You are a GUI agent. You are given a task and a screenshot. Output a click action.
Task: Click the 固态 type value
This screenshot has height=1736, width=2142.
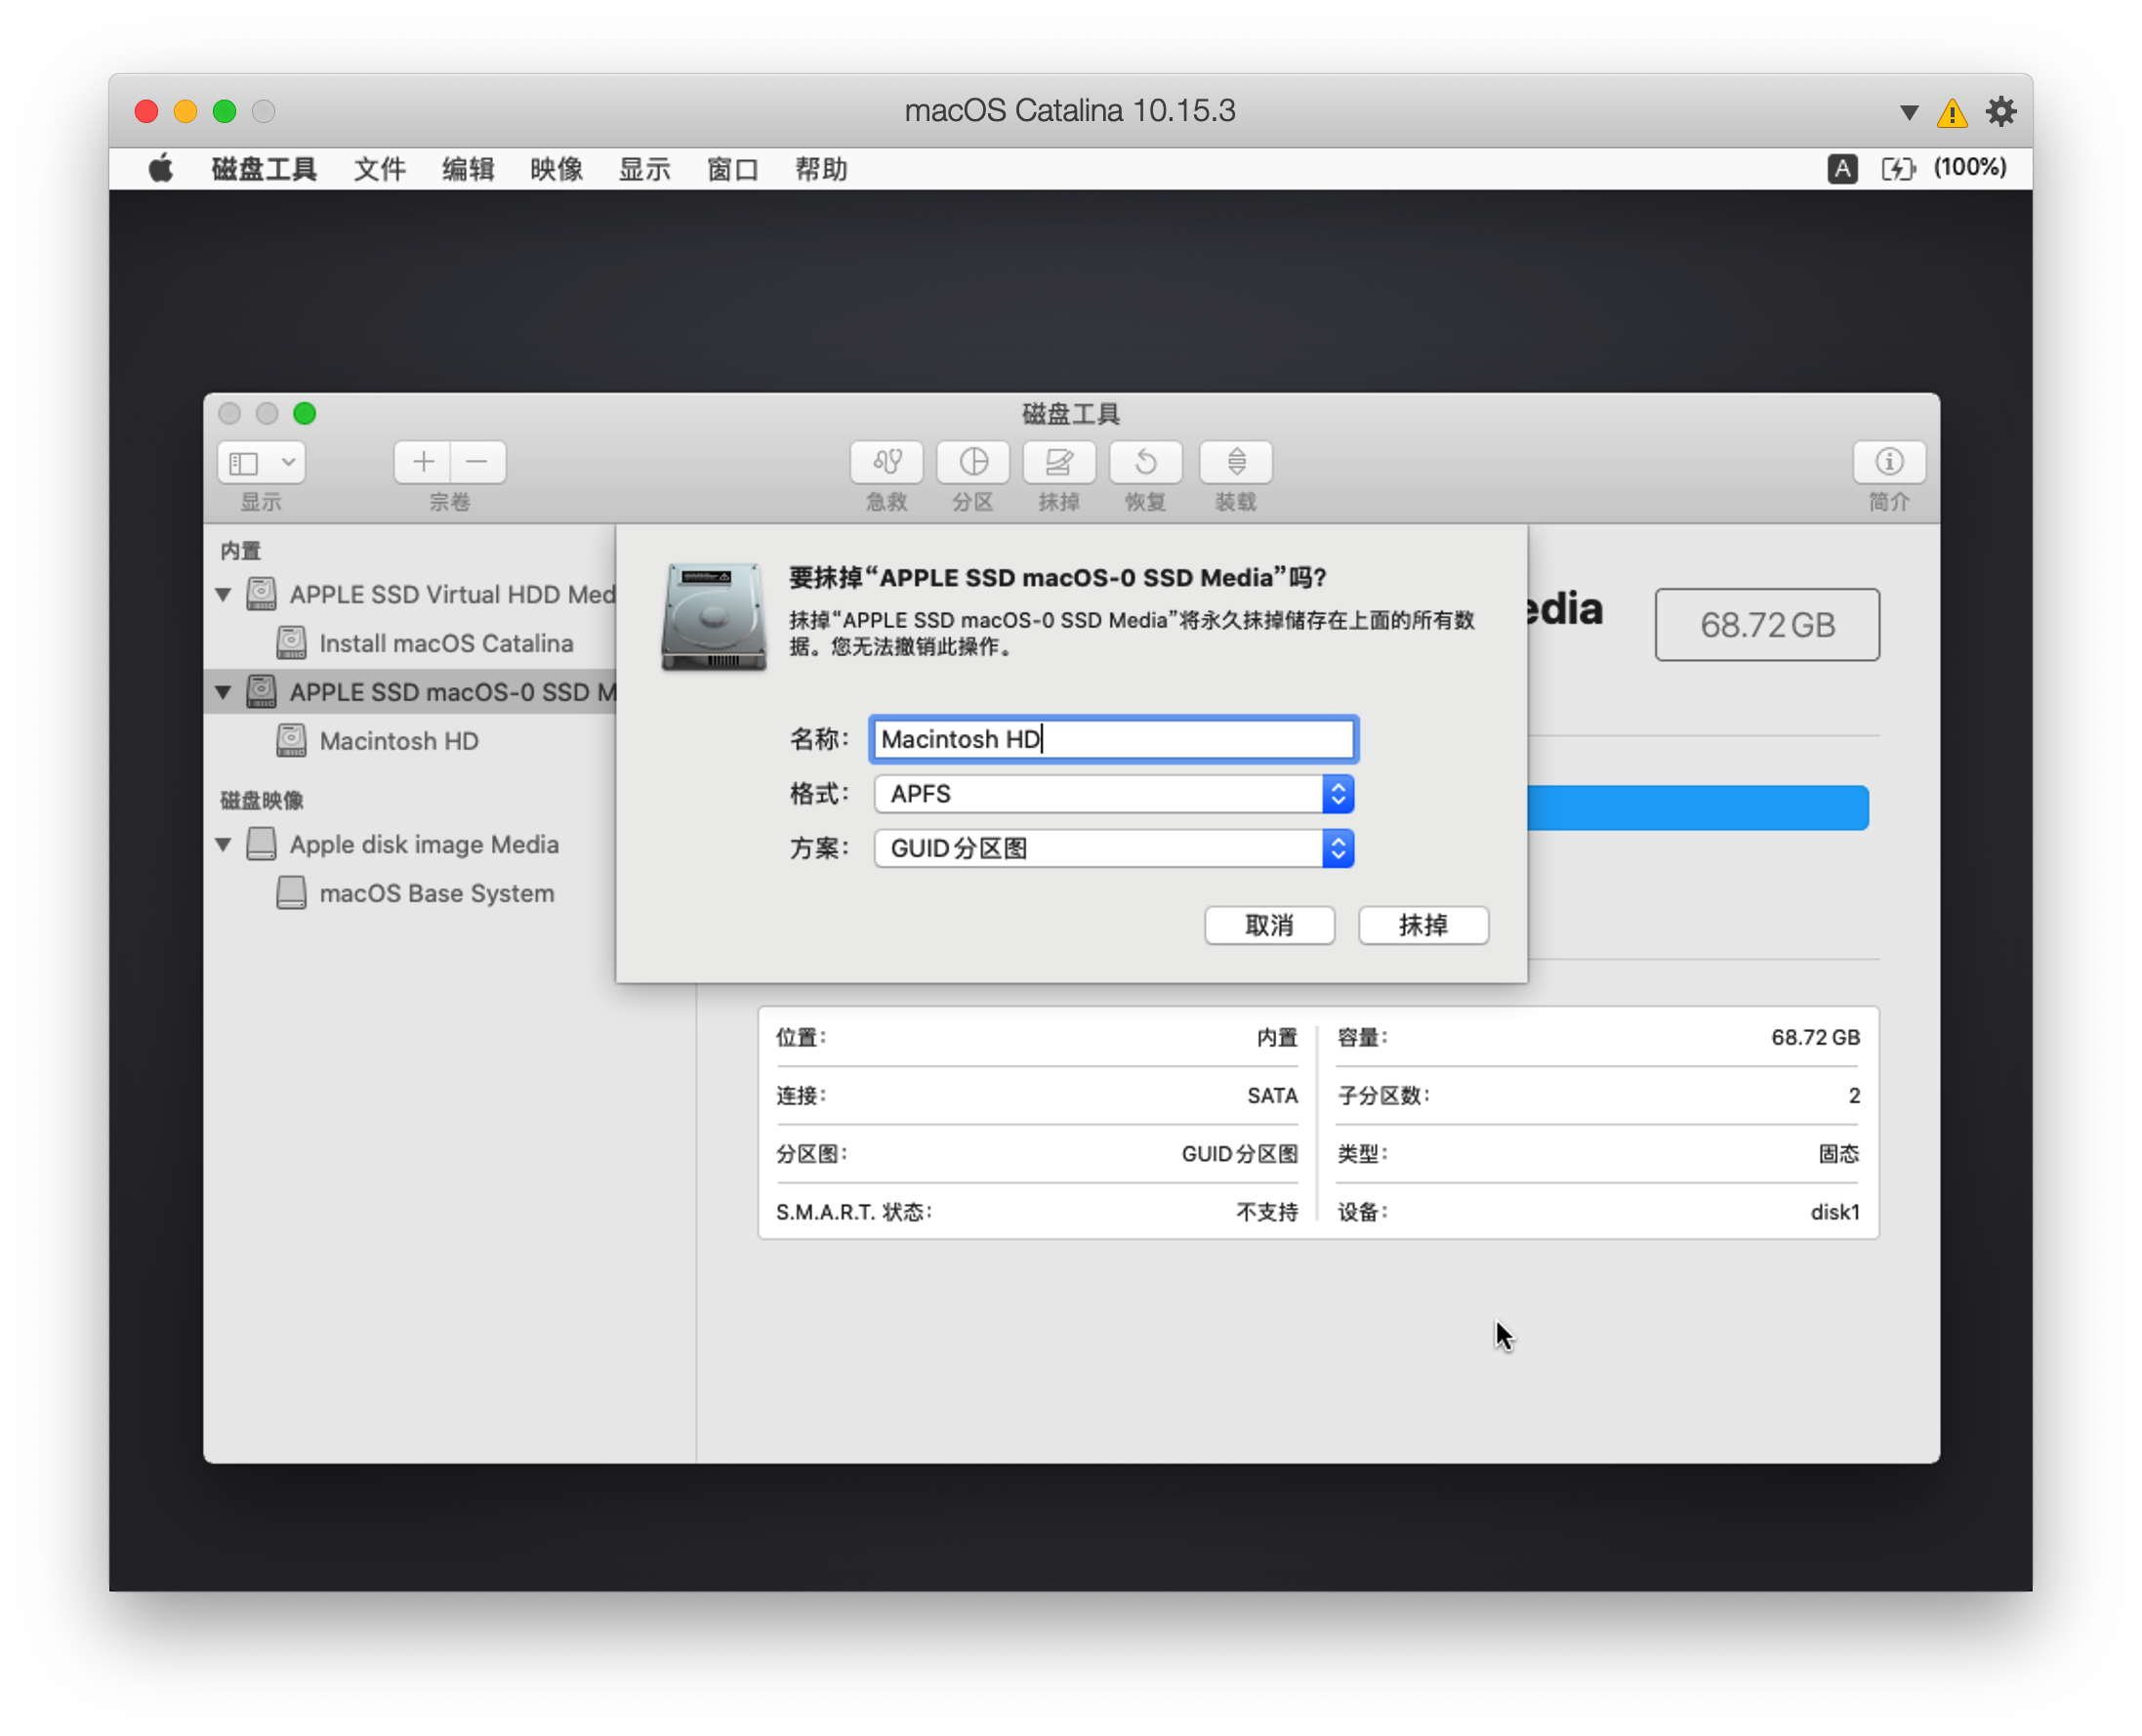click(x=1839, y=1154)
